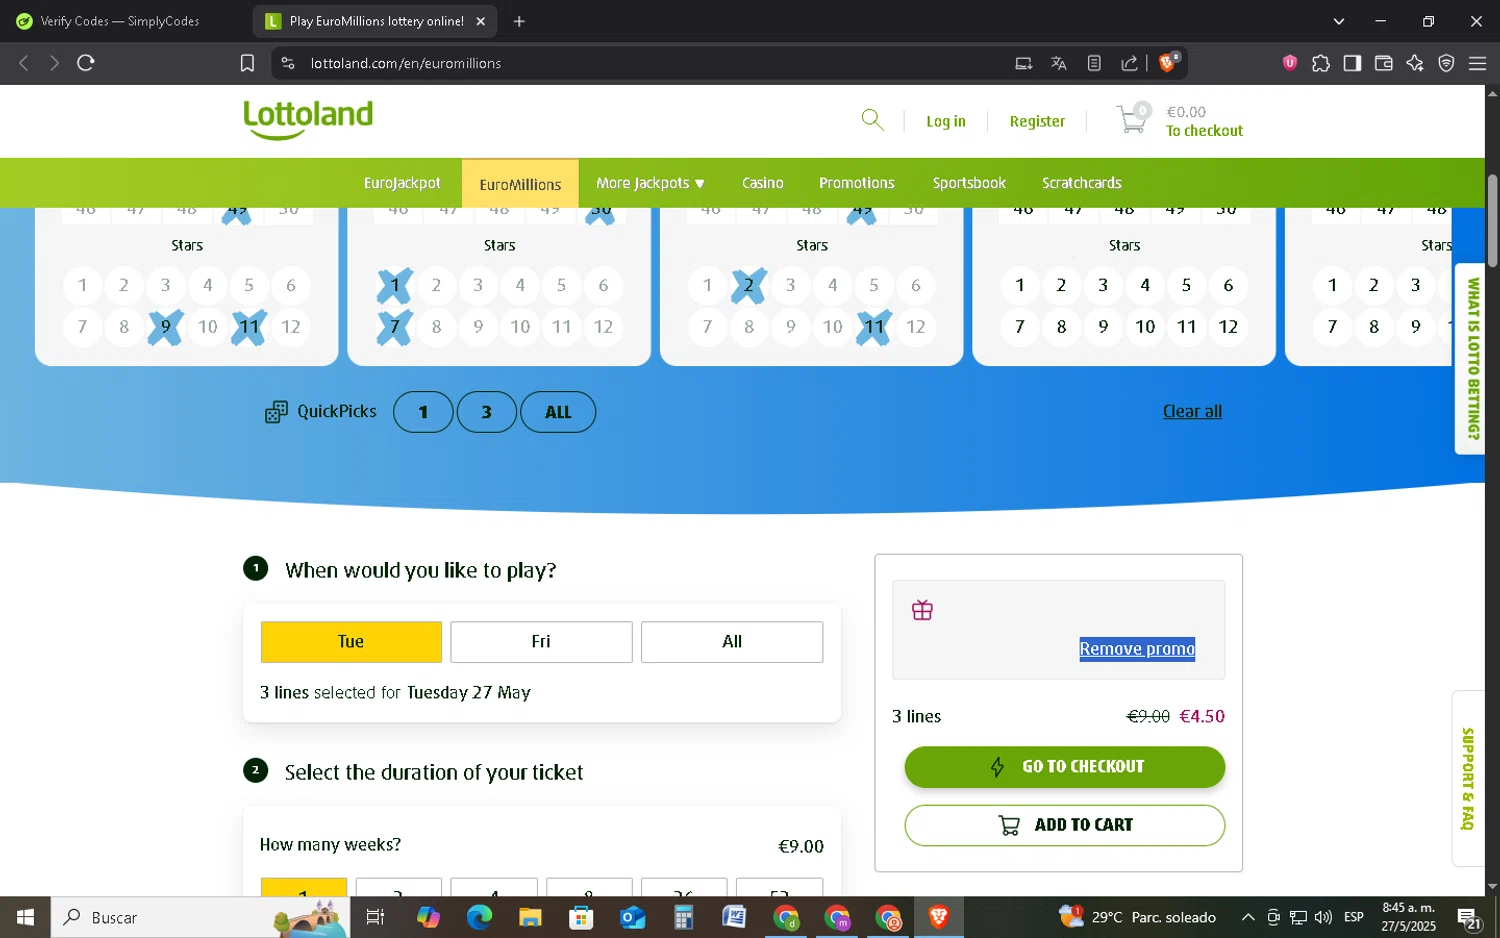The image size is (1500, 938).
Task: Expand More Jackpots dropdown
Action: pos(651,183)
